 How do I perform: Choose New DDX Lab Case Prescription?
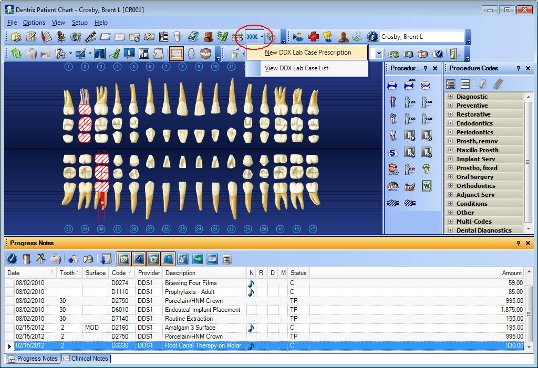(x=307, y=53)
